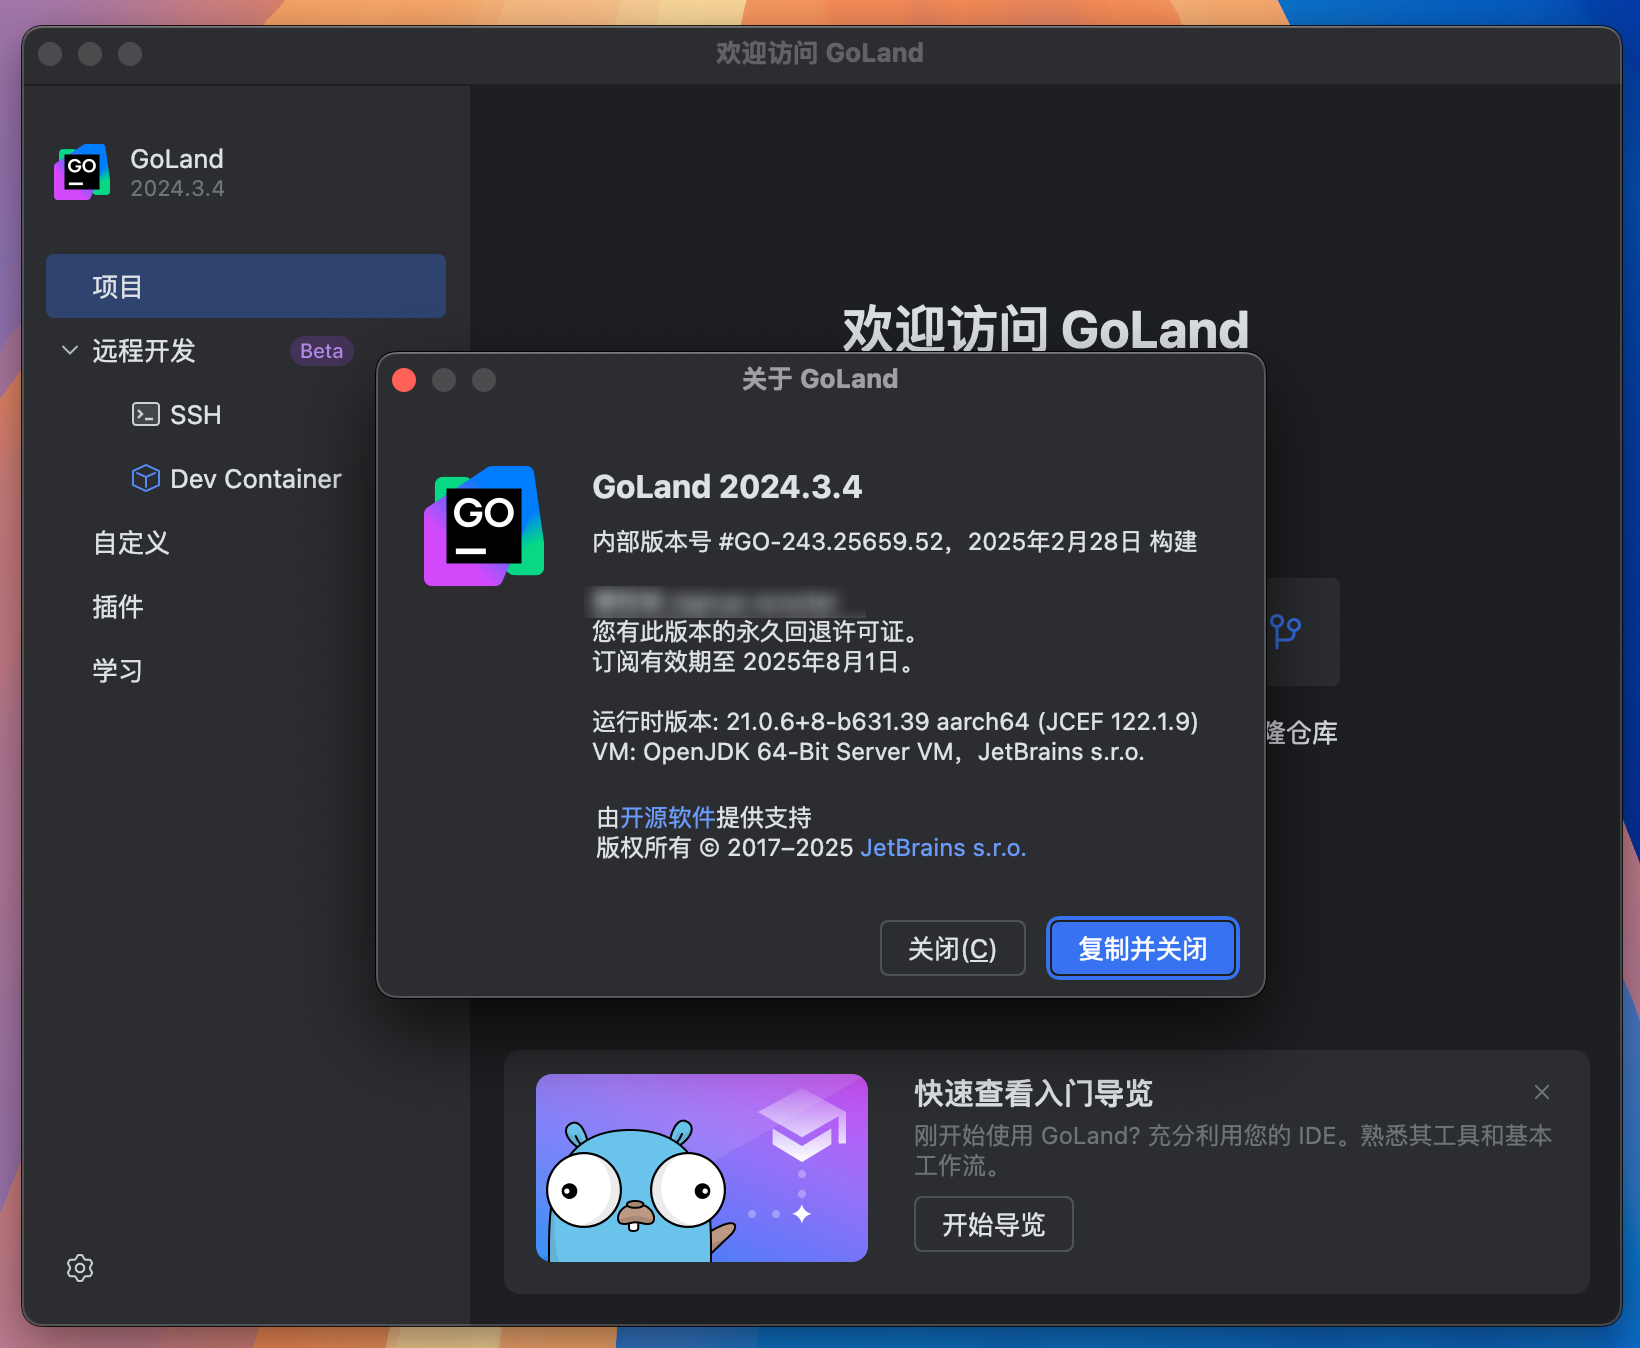The height and width of the screenshot is (1348, 1640).
Task: Click the build number #GO-243.25659.52 text
Action: (x=831, y=542)
